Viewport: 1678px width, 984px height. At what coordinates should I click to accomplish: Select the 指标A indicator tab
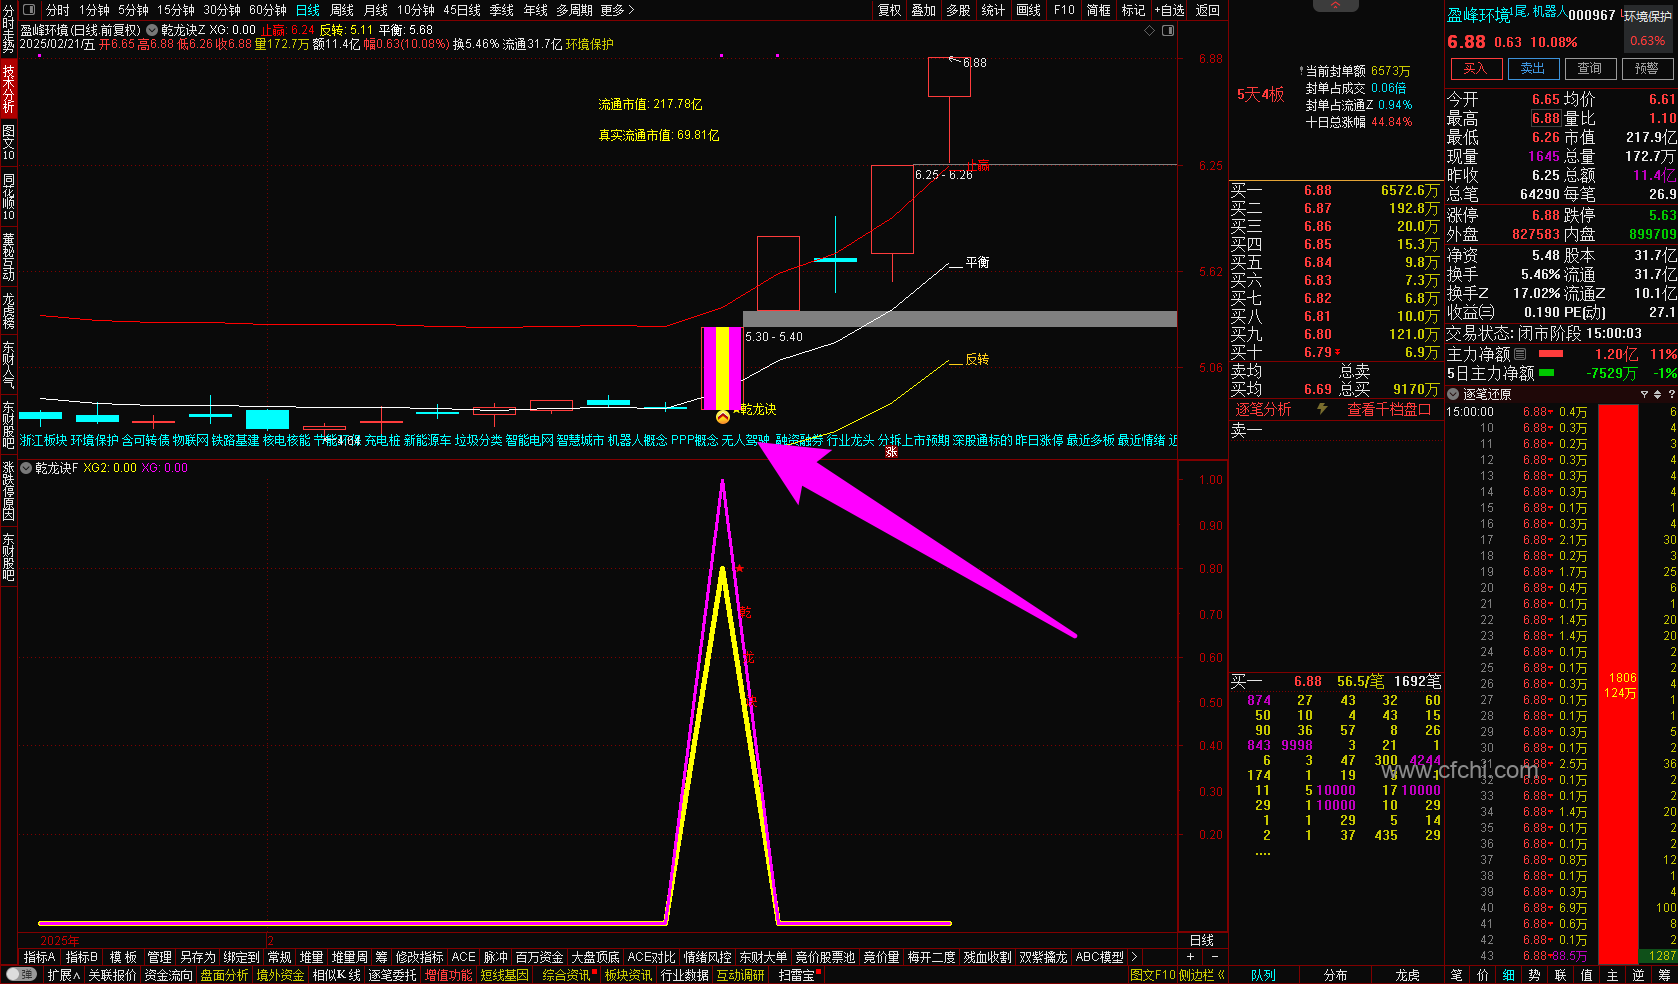[x=39, y=957]
